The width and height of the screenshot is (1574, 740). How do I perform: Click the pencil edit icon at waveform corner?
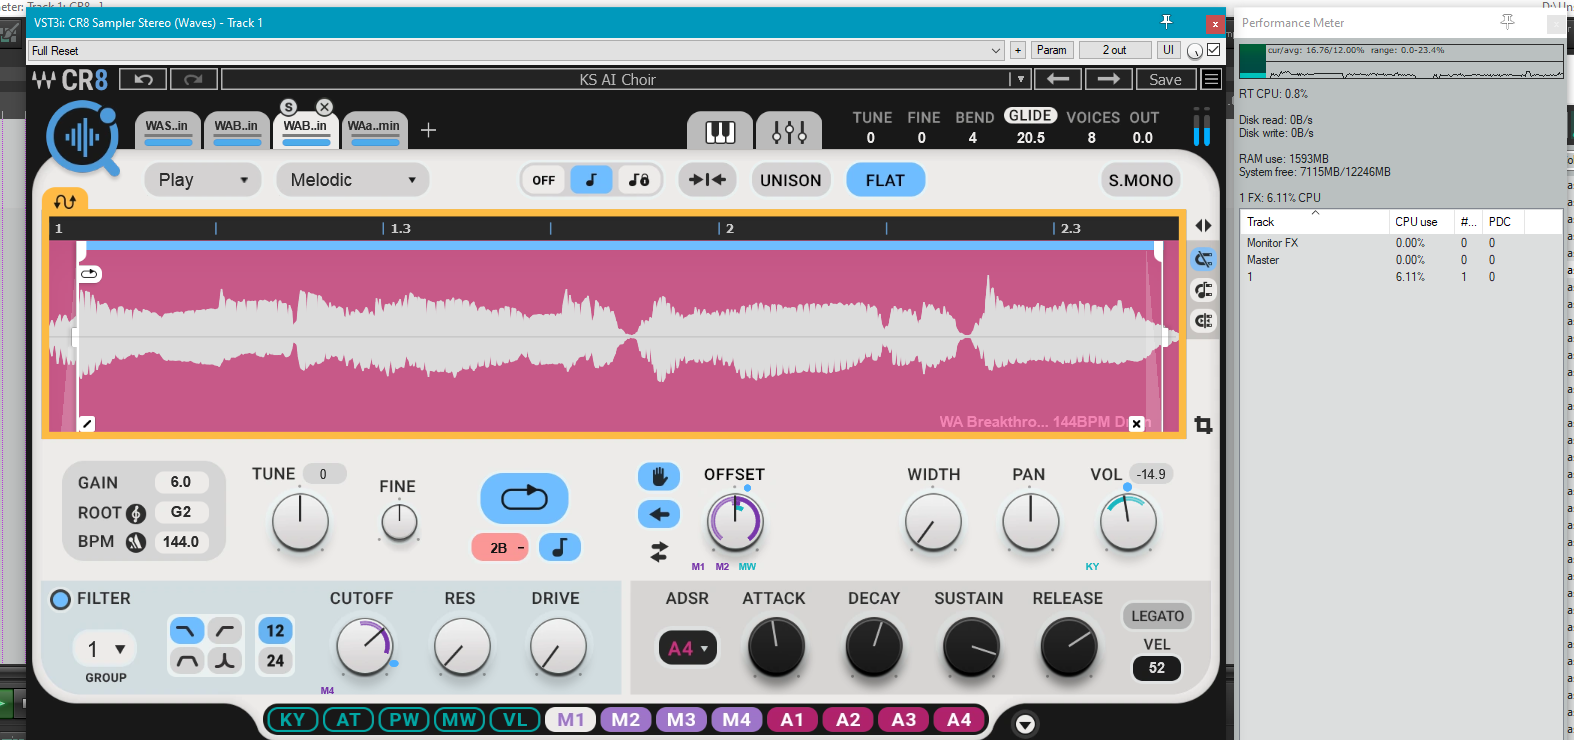pos(87,424)
